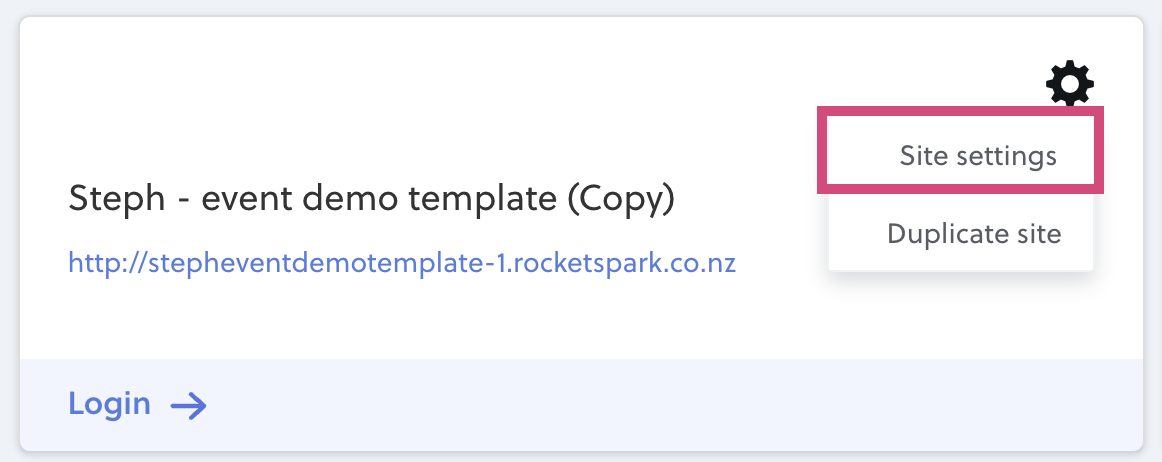Screen dimensions: 1162x462
Task: Select the event demo template site name
Action: 371,199
